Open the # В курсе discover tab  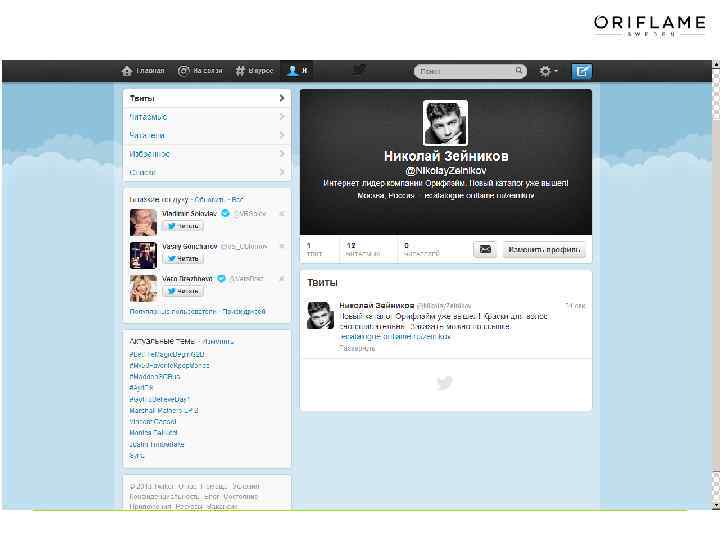point(254,71)
